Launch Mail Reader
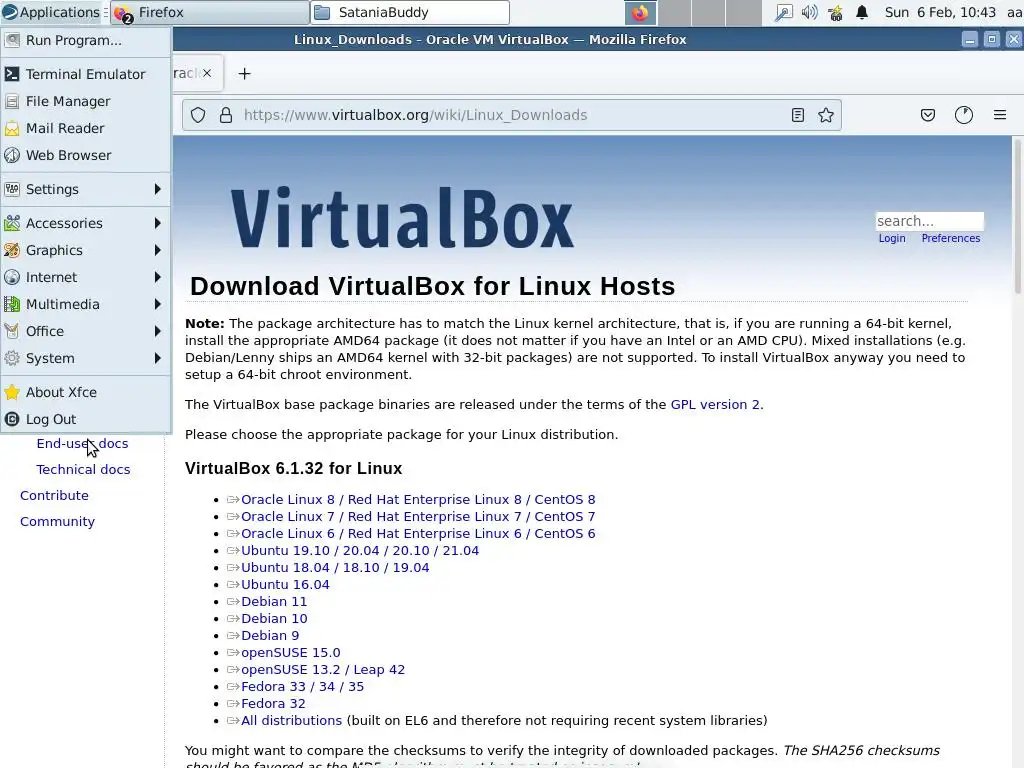This screenshot has width=1024, height=768. pyautogui.click(x=86, y=129)
